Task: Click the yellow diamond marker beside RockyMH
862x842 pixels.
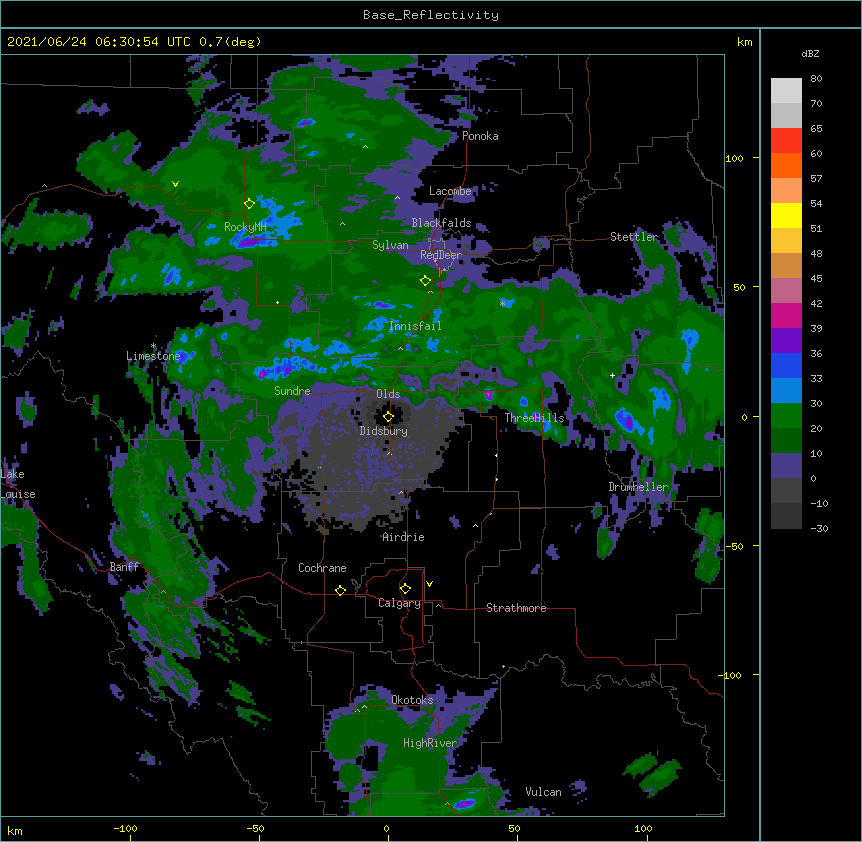Action: pyautogui.click(x=249, y=204)
